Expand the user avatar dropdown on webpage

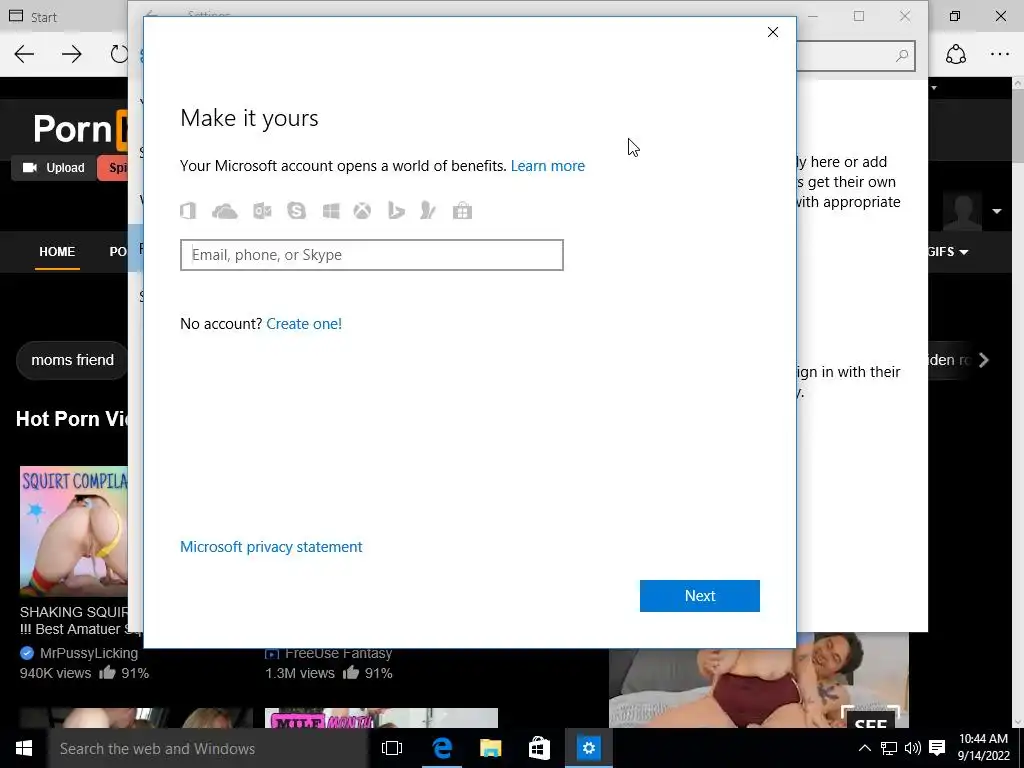click(997, 211)
